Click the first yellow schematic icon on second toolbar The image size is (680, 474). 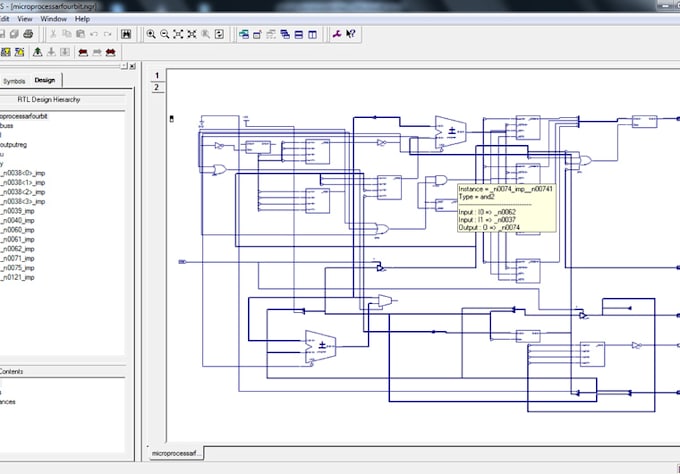pos(6,52)
